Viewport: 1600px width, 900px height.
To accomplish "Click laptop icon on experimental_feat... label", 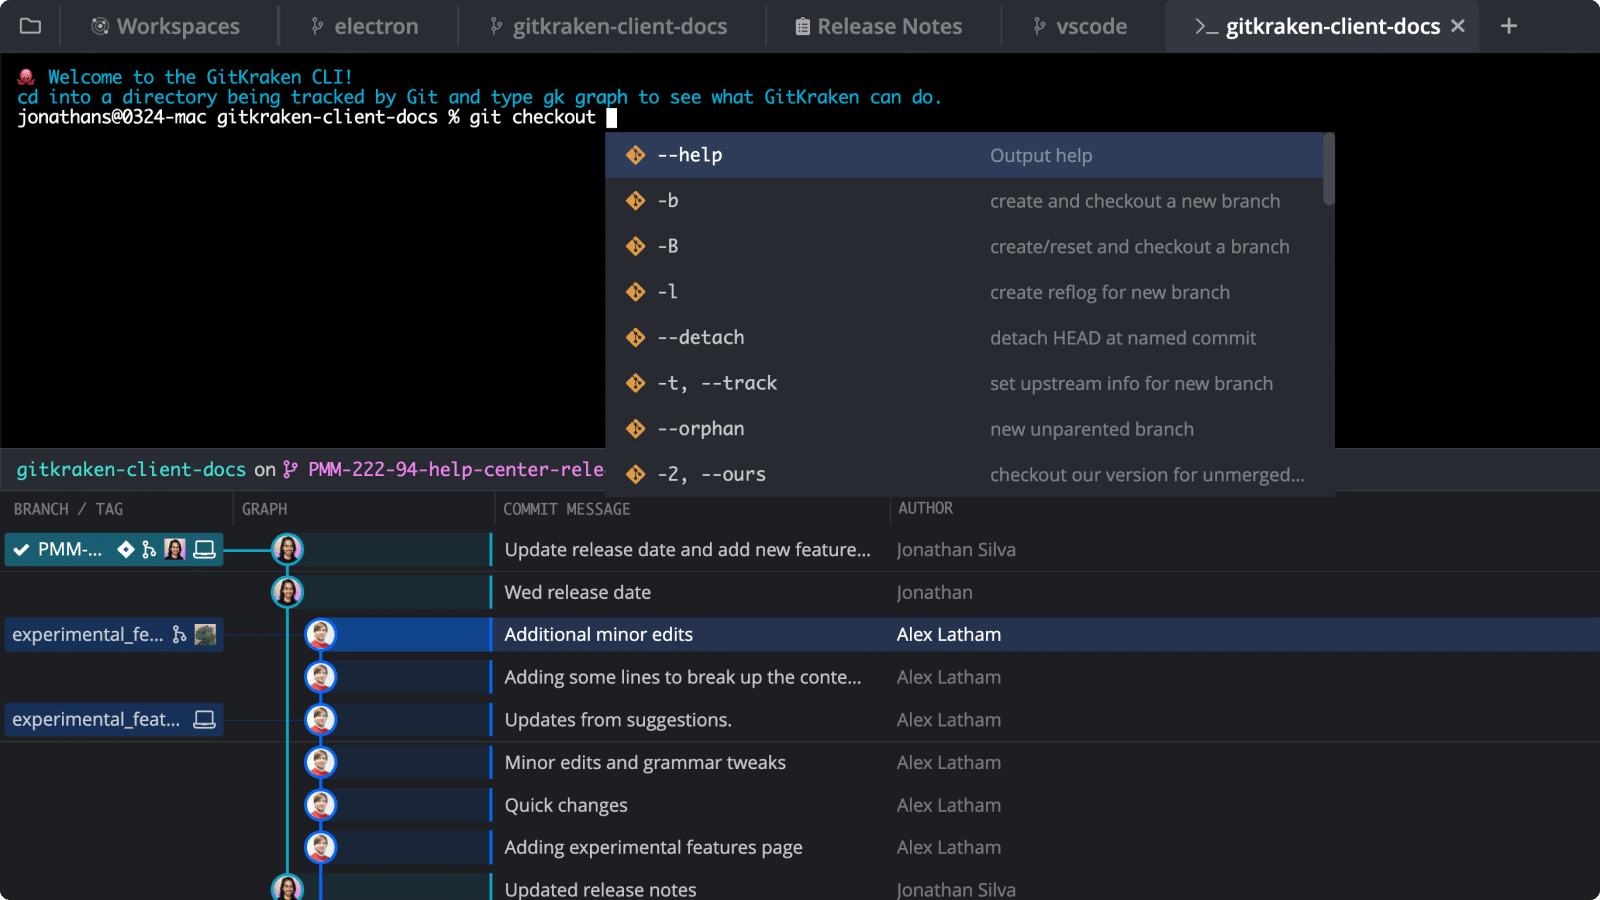I will tap(204, 719).
